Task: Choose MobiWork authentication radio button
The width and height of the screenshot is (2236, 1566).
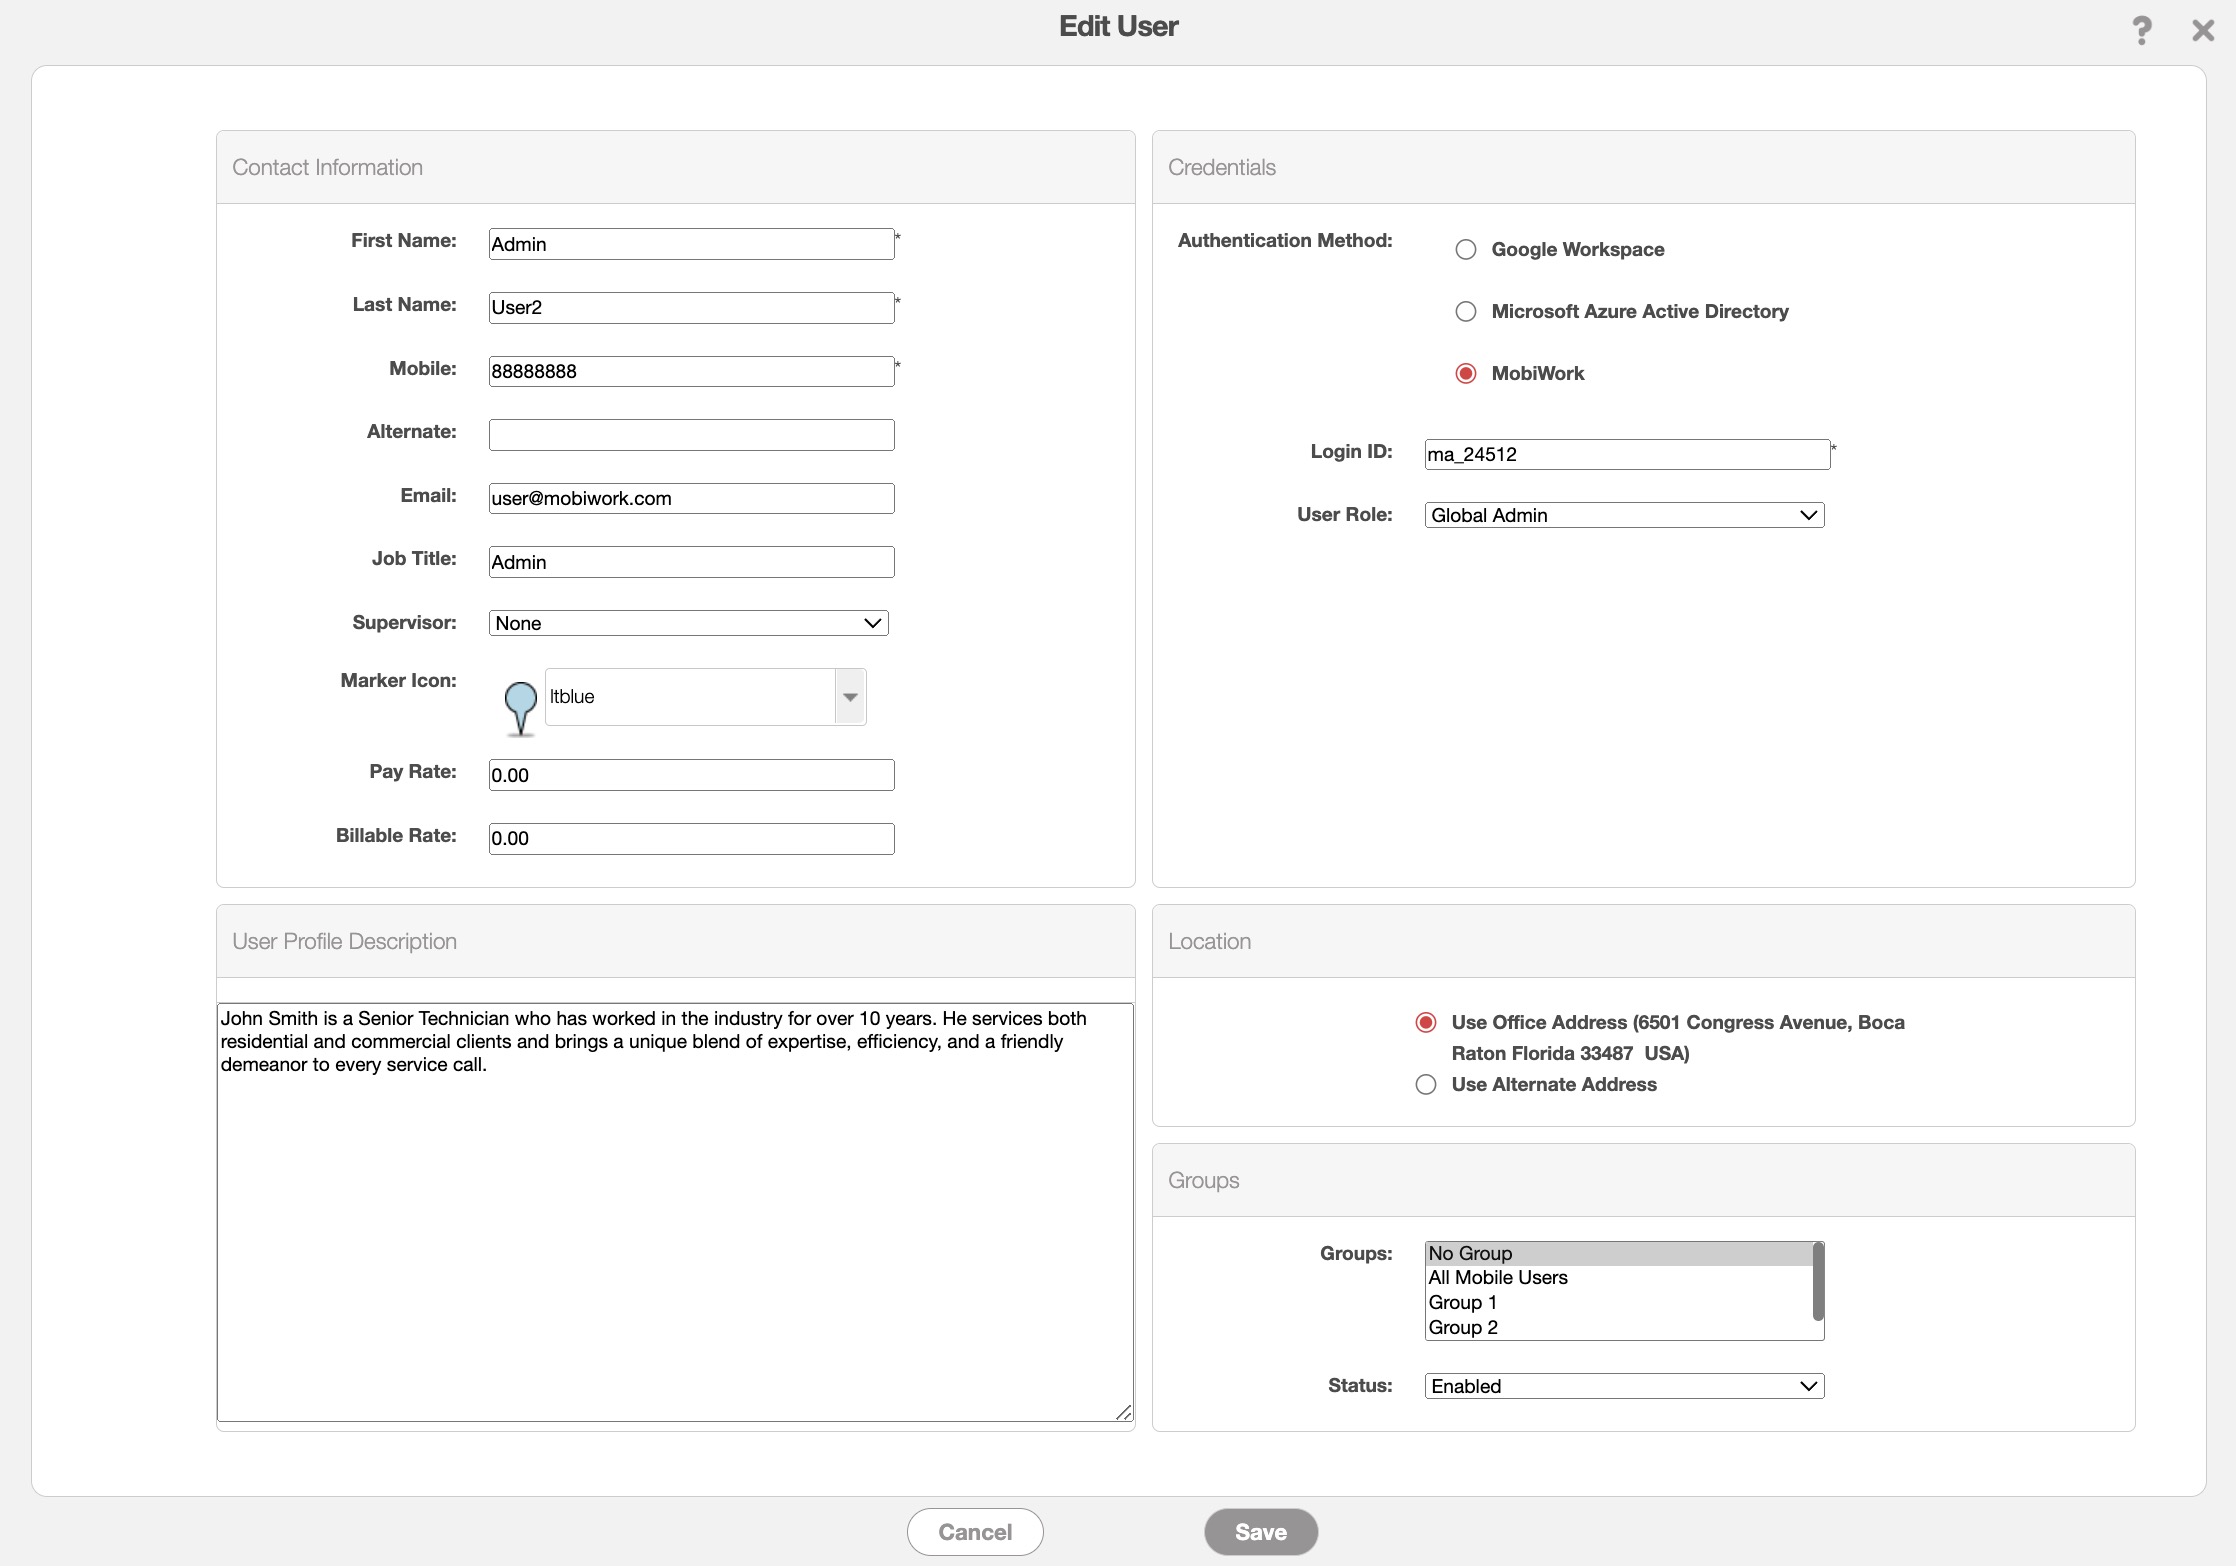Action: (1465, 374)
